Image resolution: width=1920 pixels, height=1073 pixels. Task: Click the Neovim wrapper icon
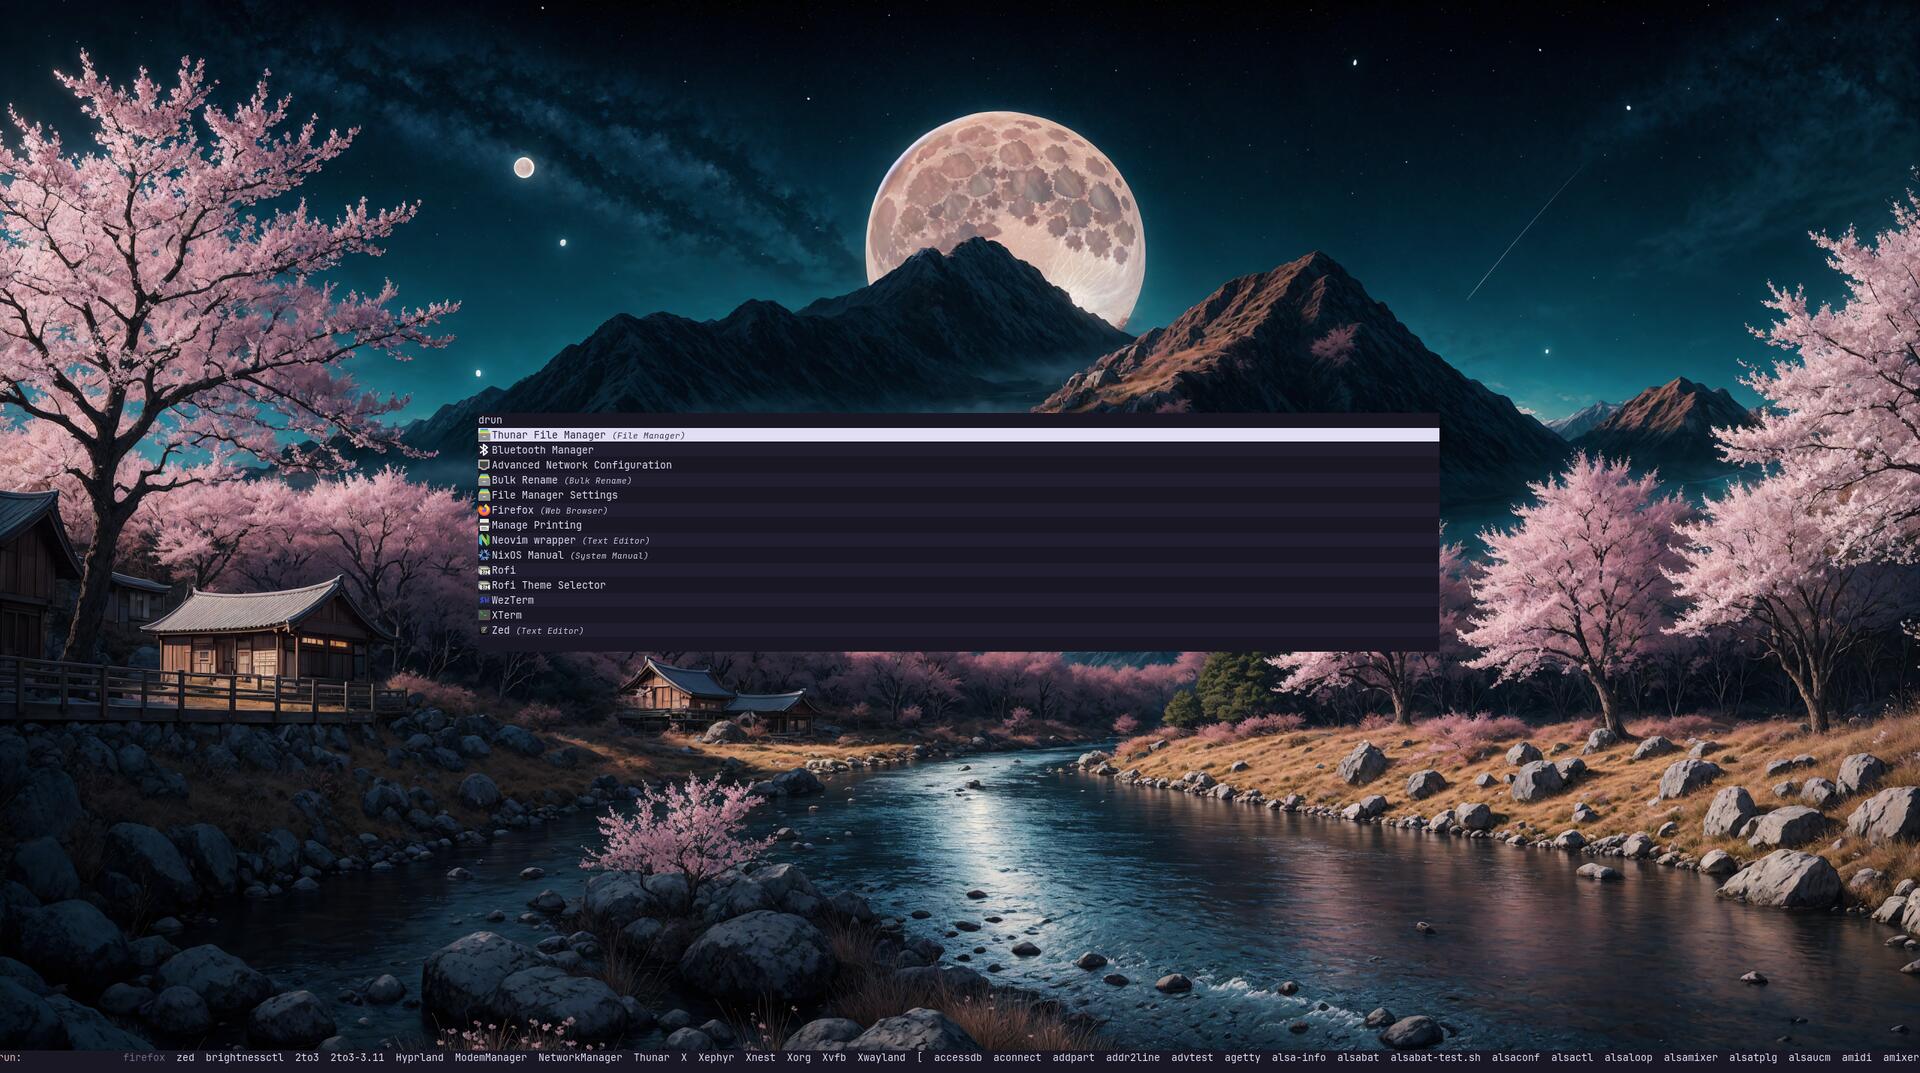[484, 540]
